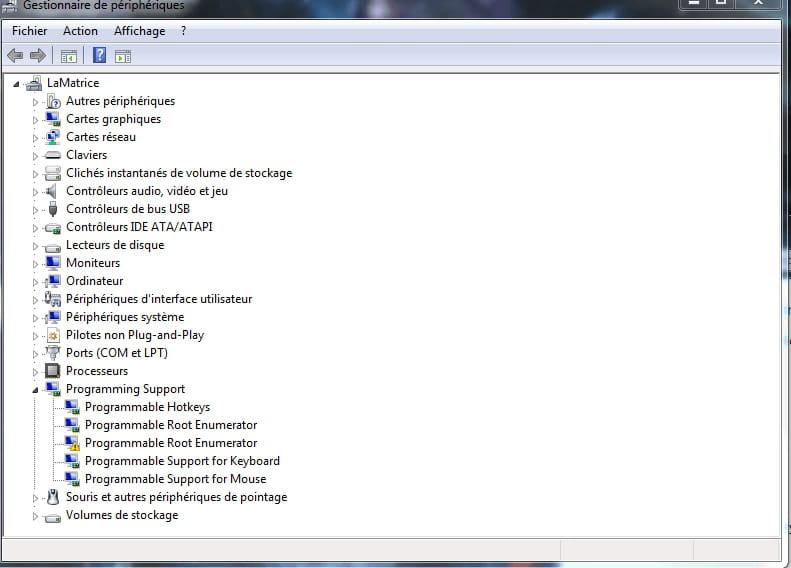The width and height of the screenshot is (791, 568).
Task: Click the Programmable Hotkeys device icon
Action: [x=72, y=407]
